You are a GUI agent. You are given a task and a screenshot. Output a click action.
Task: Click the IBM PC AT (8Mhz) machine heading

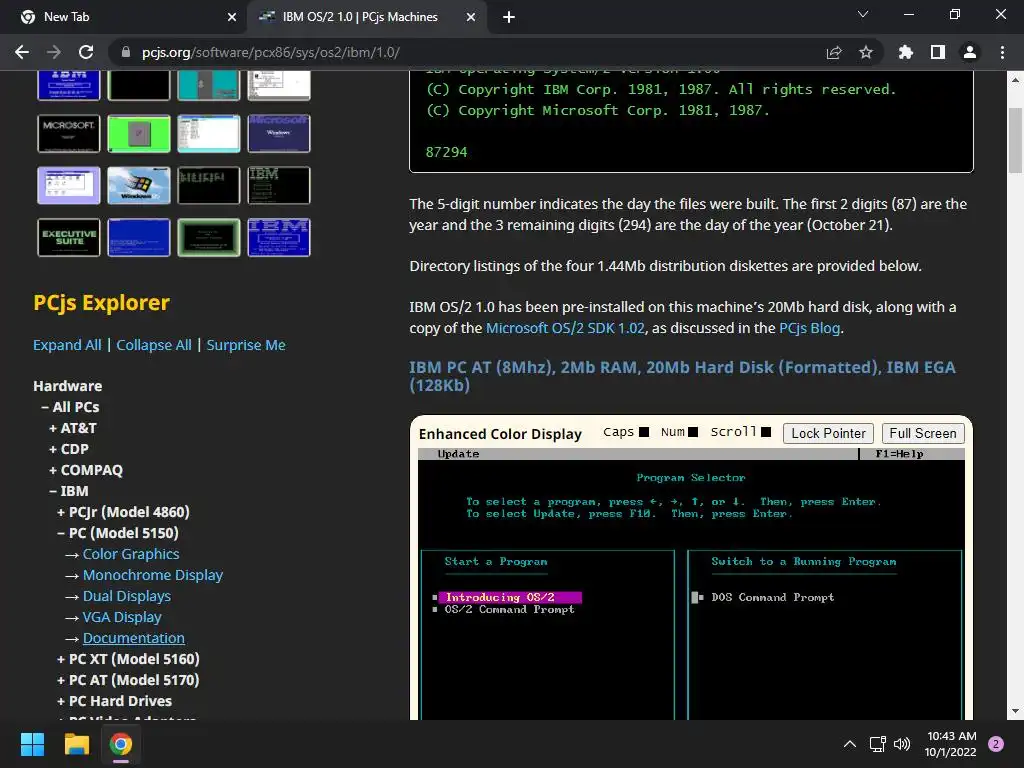[x=682, y=376]
